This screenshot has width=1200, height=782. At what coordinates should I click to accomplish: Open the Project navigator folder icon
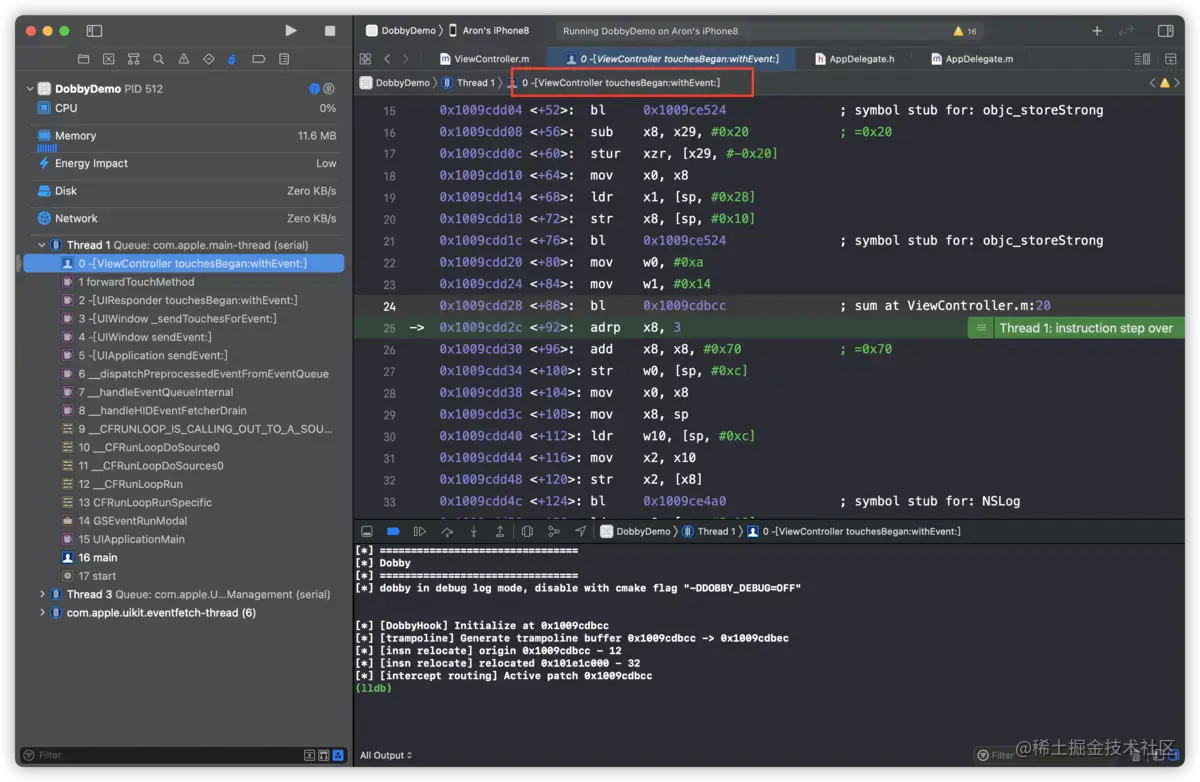(x=84, y=59)
